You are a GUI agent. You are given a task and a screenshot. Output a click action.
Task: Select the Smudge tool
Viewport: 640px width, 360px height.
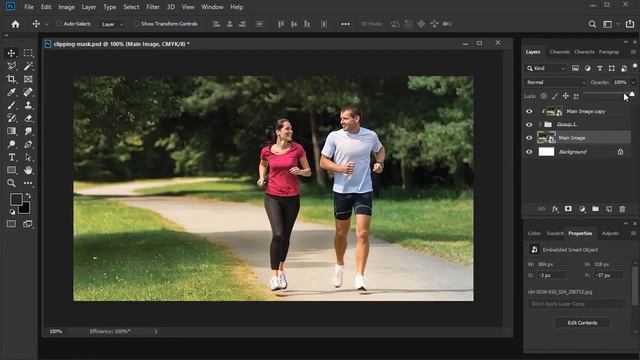pyautogui.click(x=28, y=131)
